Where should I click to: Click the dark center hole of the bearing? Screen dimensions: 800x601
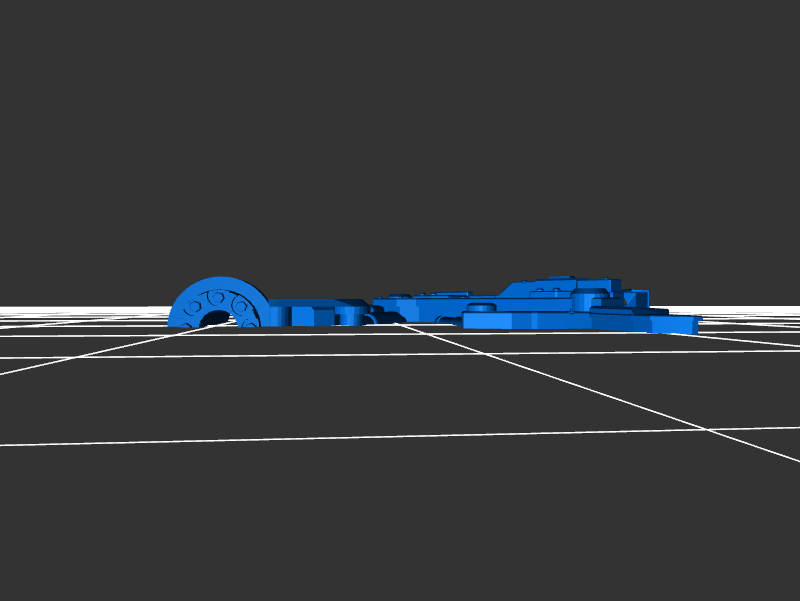214,320
